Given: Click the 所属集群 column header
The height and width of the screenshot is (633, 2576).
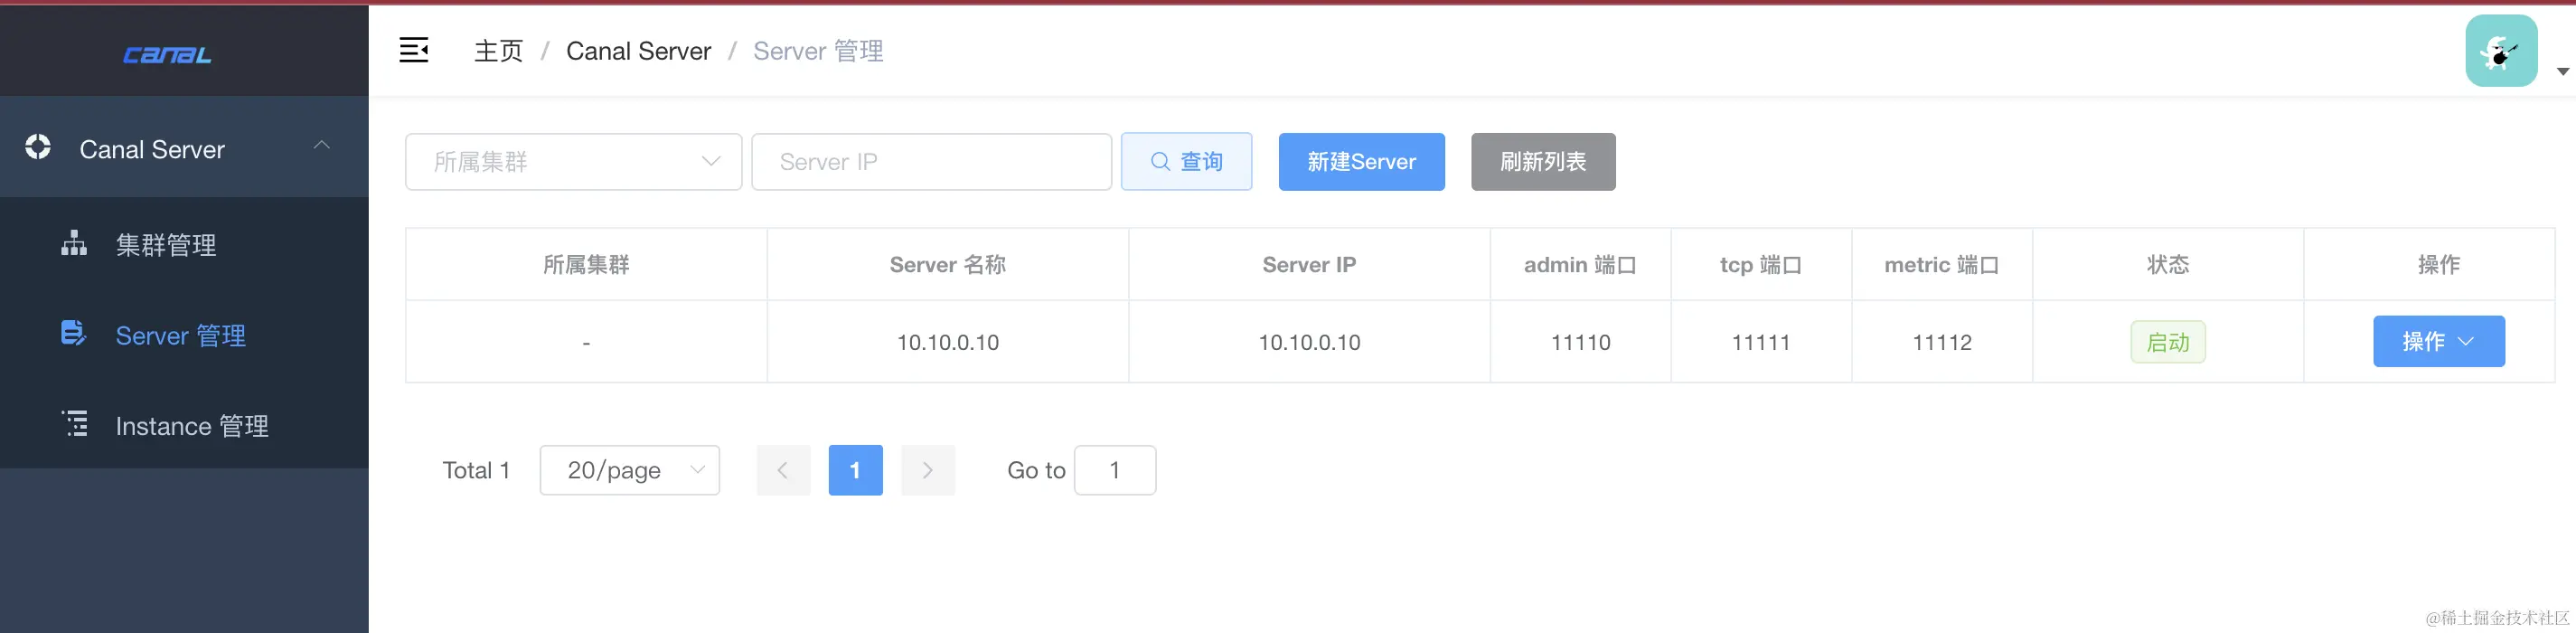Looking at the screenshot, I should tap(586, 265).
